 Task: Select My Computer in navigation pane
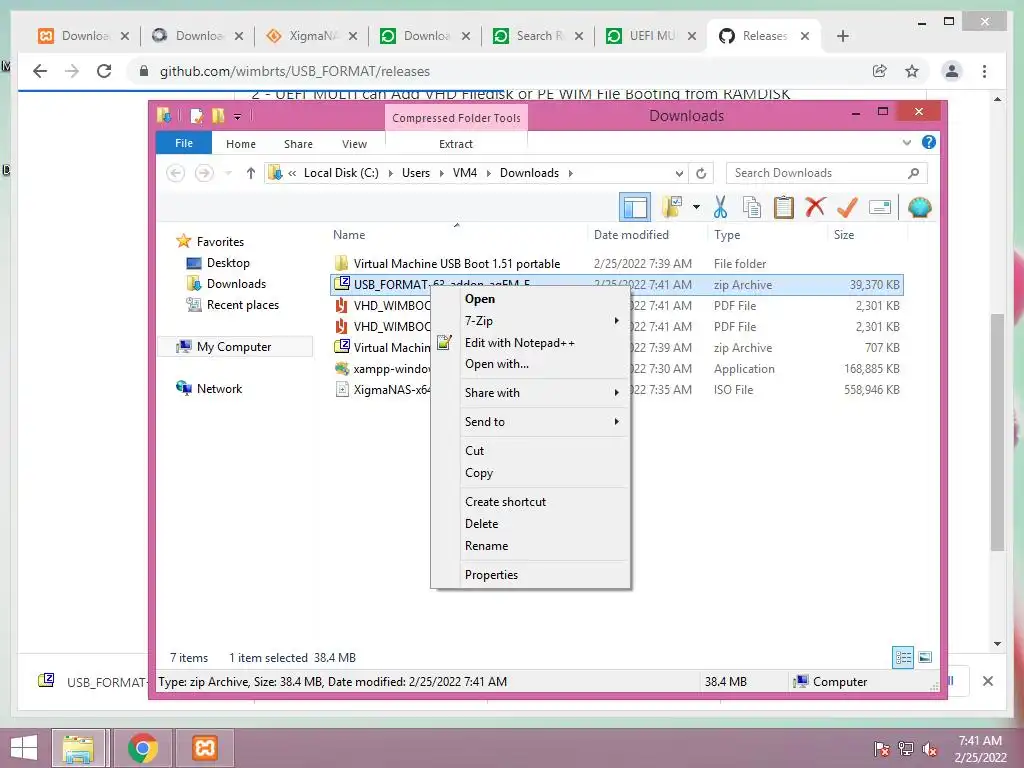[234, 347]
